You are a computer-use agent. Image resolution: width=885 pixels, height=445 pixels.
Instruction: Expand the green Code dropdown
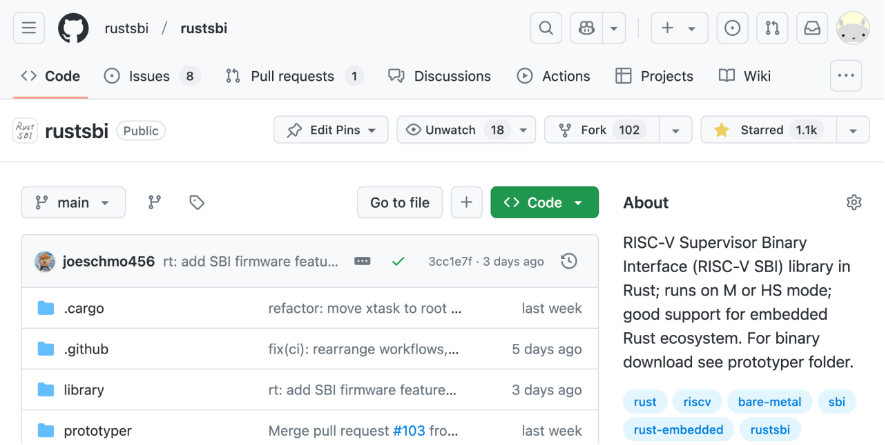point(544,202)
